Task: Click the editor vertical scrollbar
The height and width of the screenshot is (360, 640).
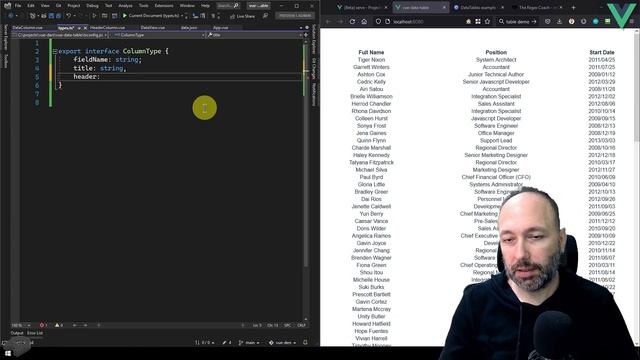Action: (306, 180)
